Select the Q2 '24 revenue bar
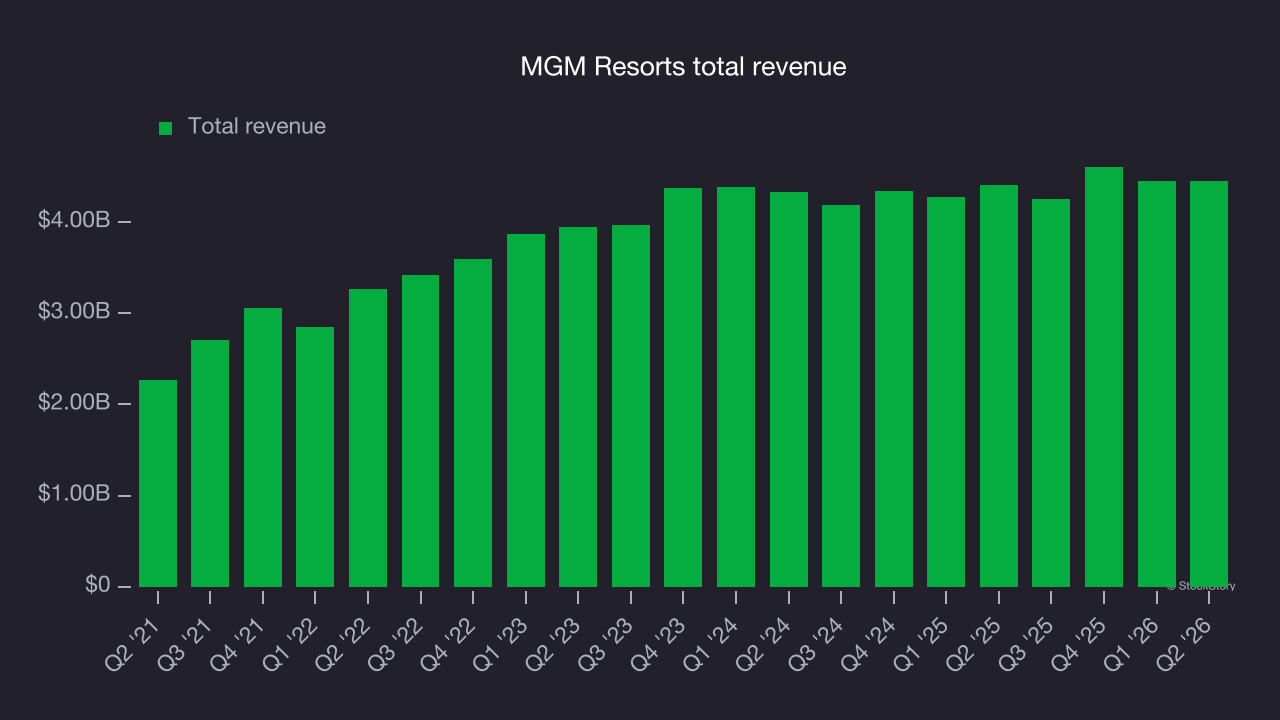 [x=789, y=389]
